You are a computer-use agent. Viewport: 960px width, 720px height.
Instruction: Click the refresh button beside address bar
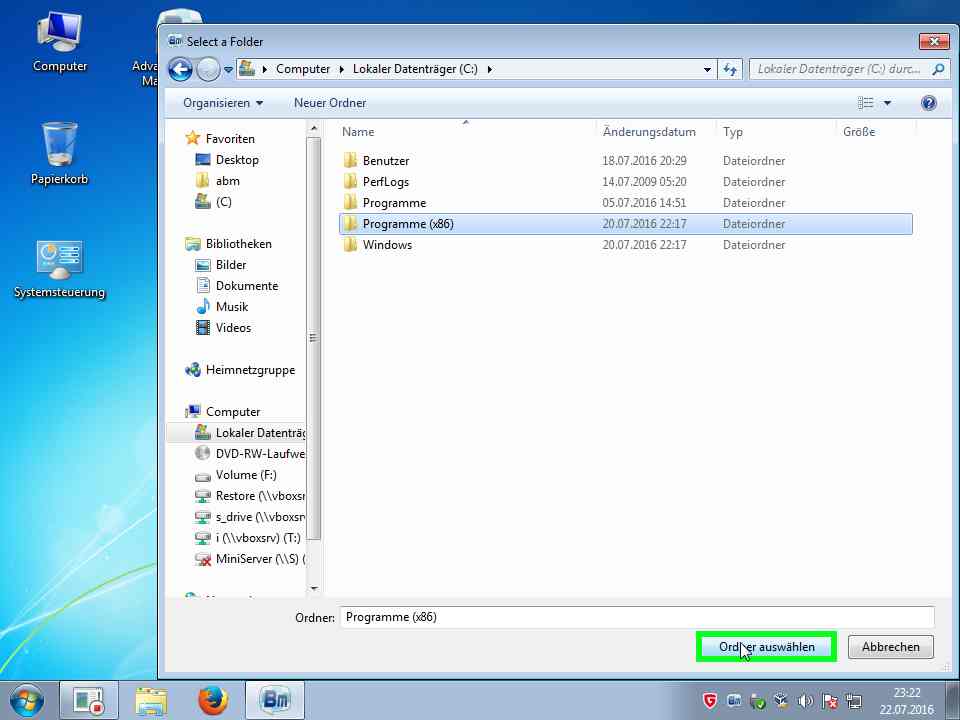pos(730,69)
